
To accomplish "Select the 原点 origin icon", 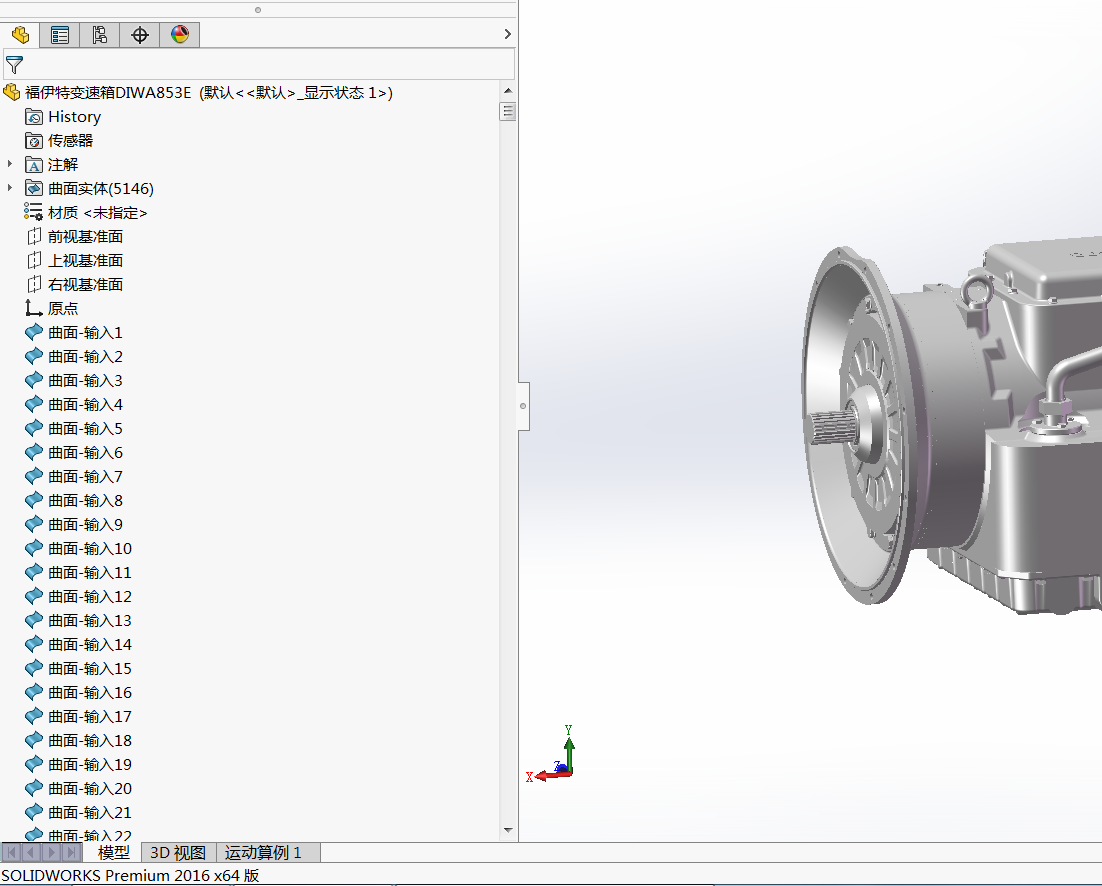I will click(33, 308).
